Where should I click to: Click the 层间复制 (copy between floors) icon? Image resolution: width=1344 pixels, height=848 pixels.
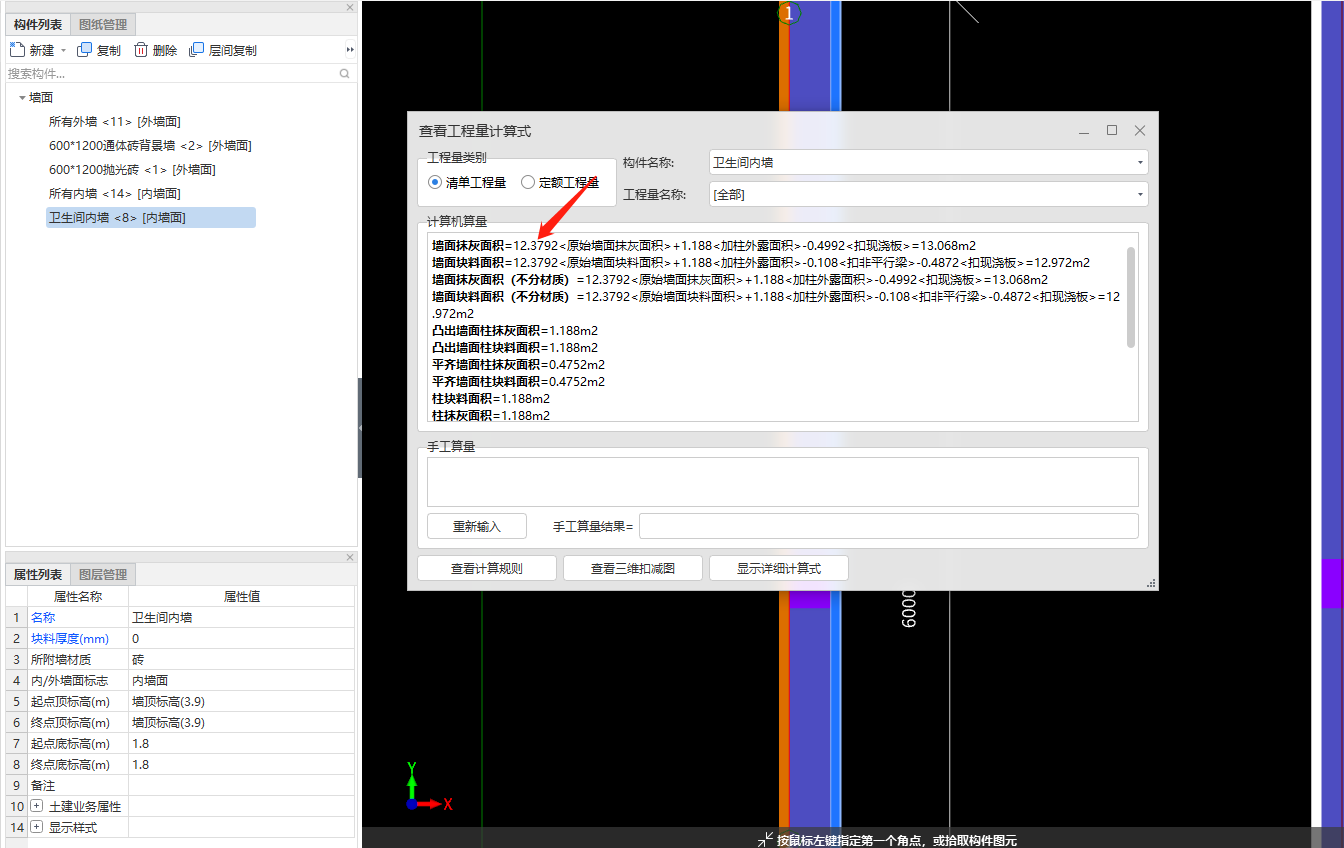point(197,50)
